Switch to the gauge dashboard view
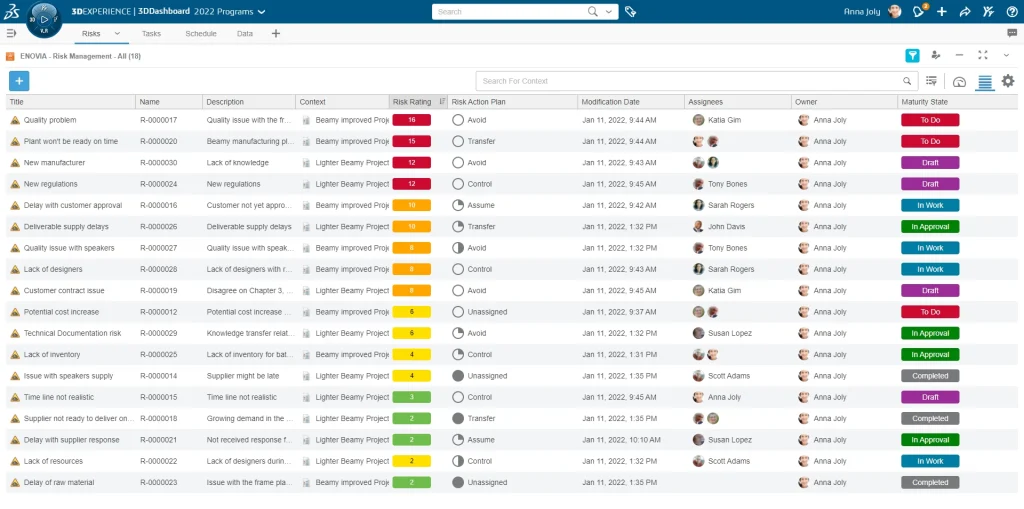 [959, 82]
